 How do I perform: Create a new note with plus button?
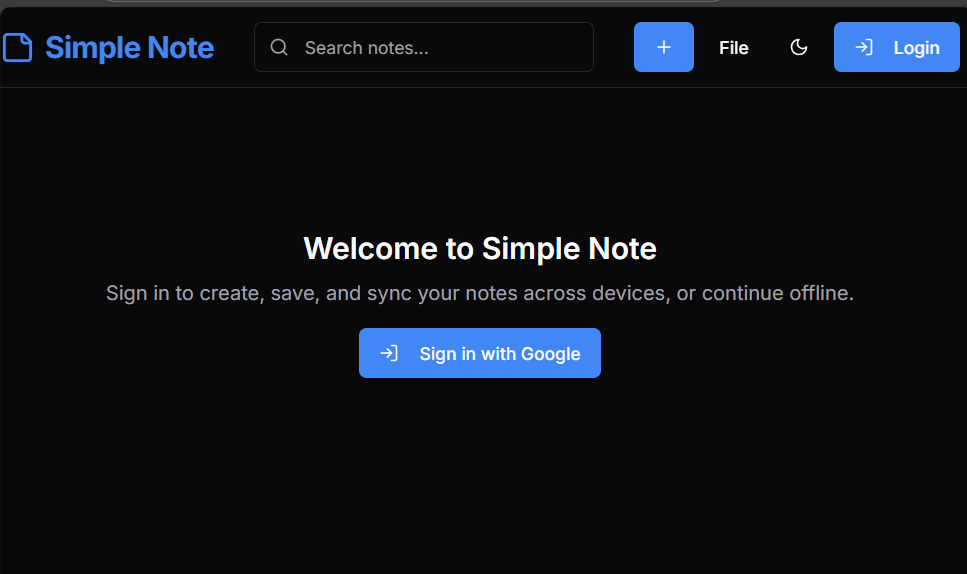(664, 47)
